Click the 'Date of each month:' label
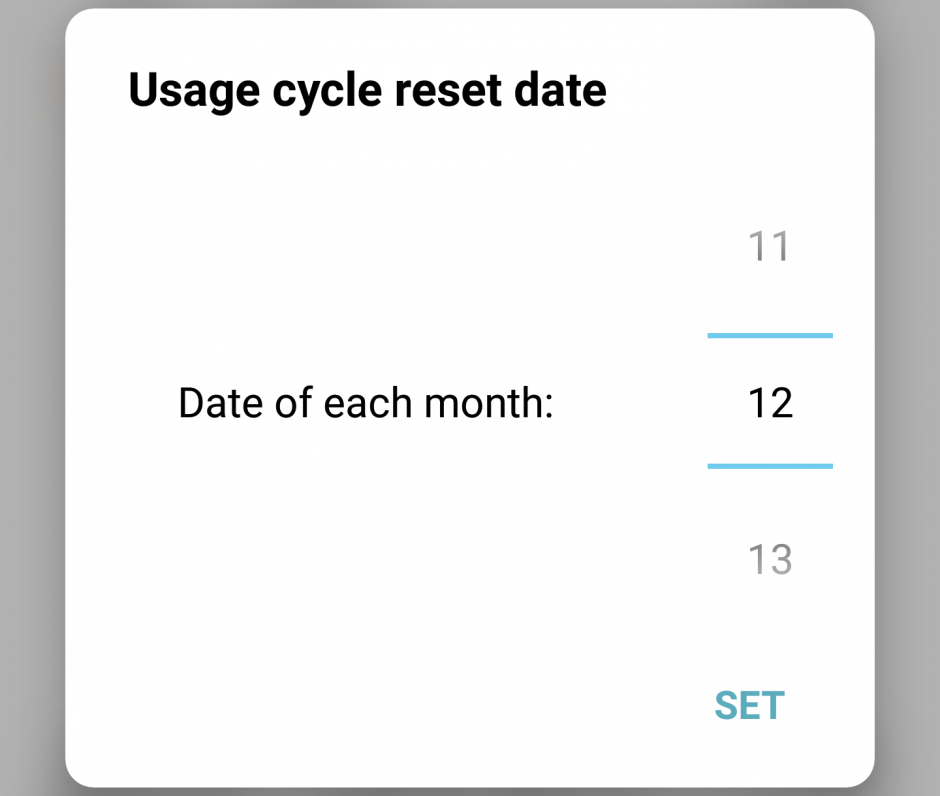940x796 pixels. point(365,404)
